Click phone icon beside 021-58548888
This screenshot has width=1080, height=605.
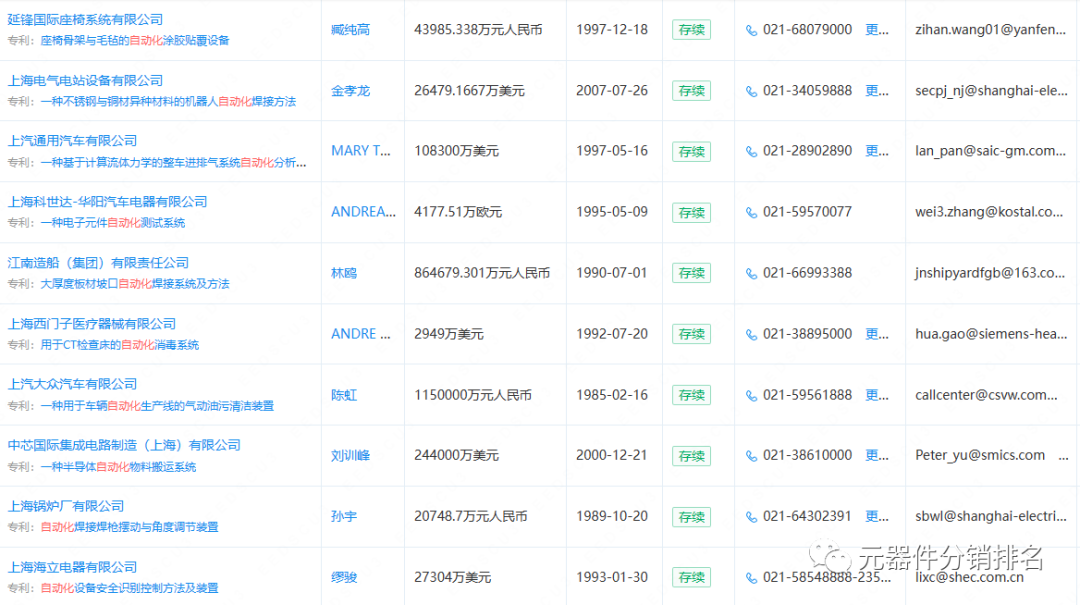pyautogui.click(x=751, y=577)
